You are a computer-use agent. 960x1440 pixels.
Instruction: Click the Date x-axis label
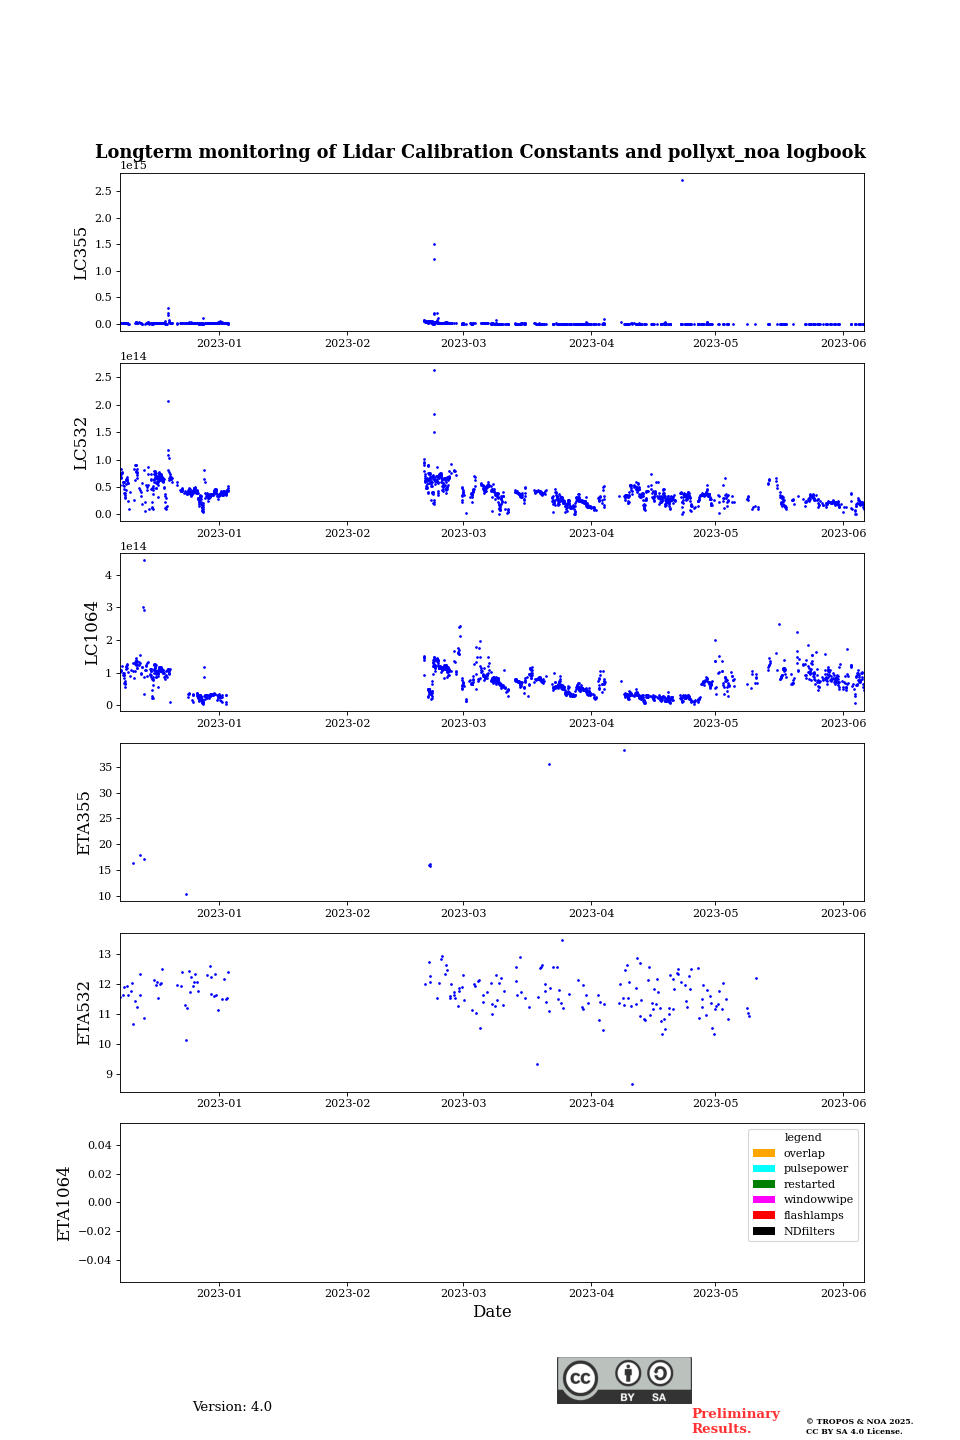[492, 1312]
